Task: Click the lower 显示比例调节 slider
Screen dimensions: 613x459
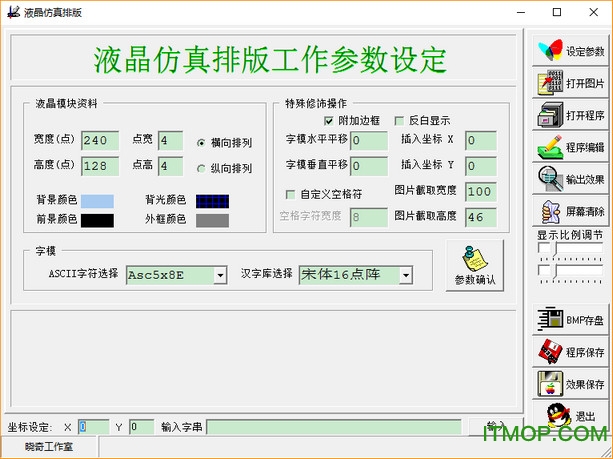Action: 570,271
